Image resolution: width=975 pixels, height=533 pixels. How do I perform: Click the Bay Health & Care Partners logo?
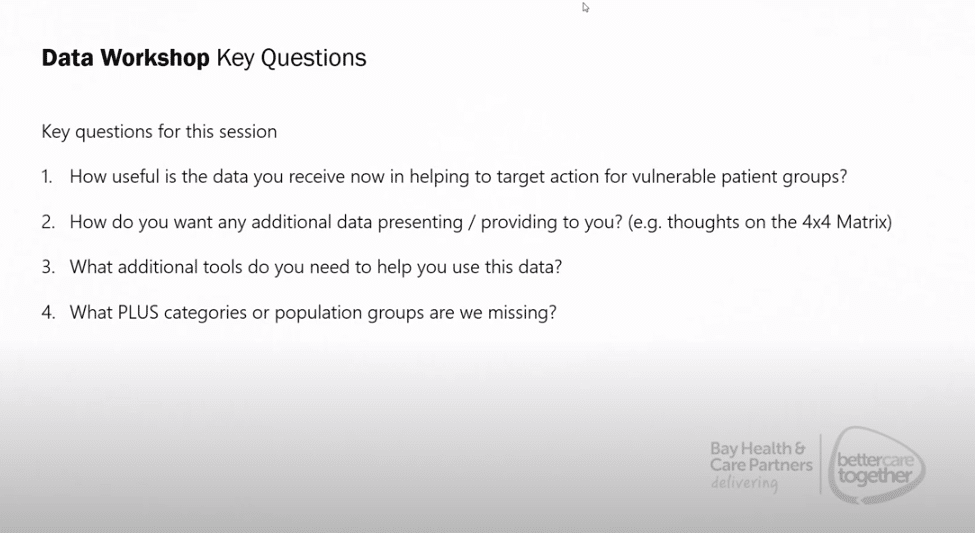pos(757,457)
